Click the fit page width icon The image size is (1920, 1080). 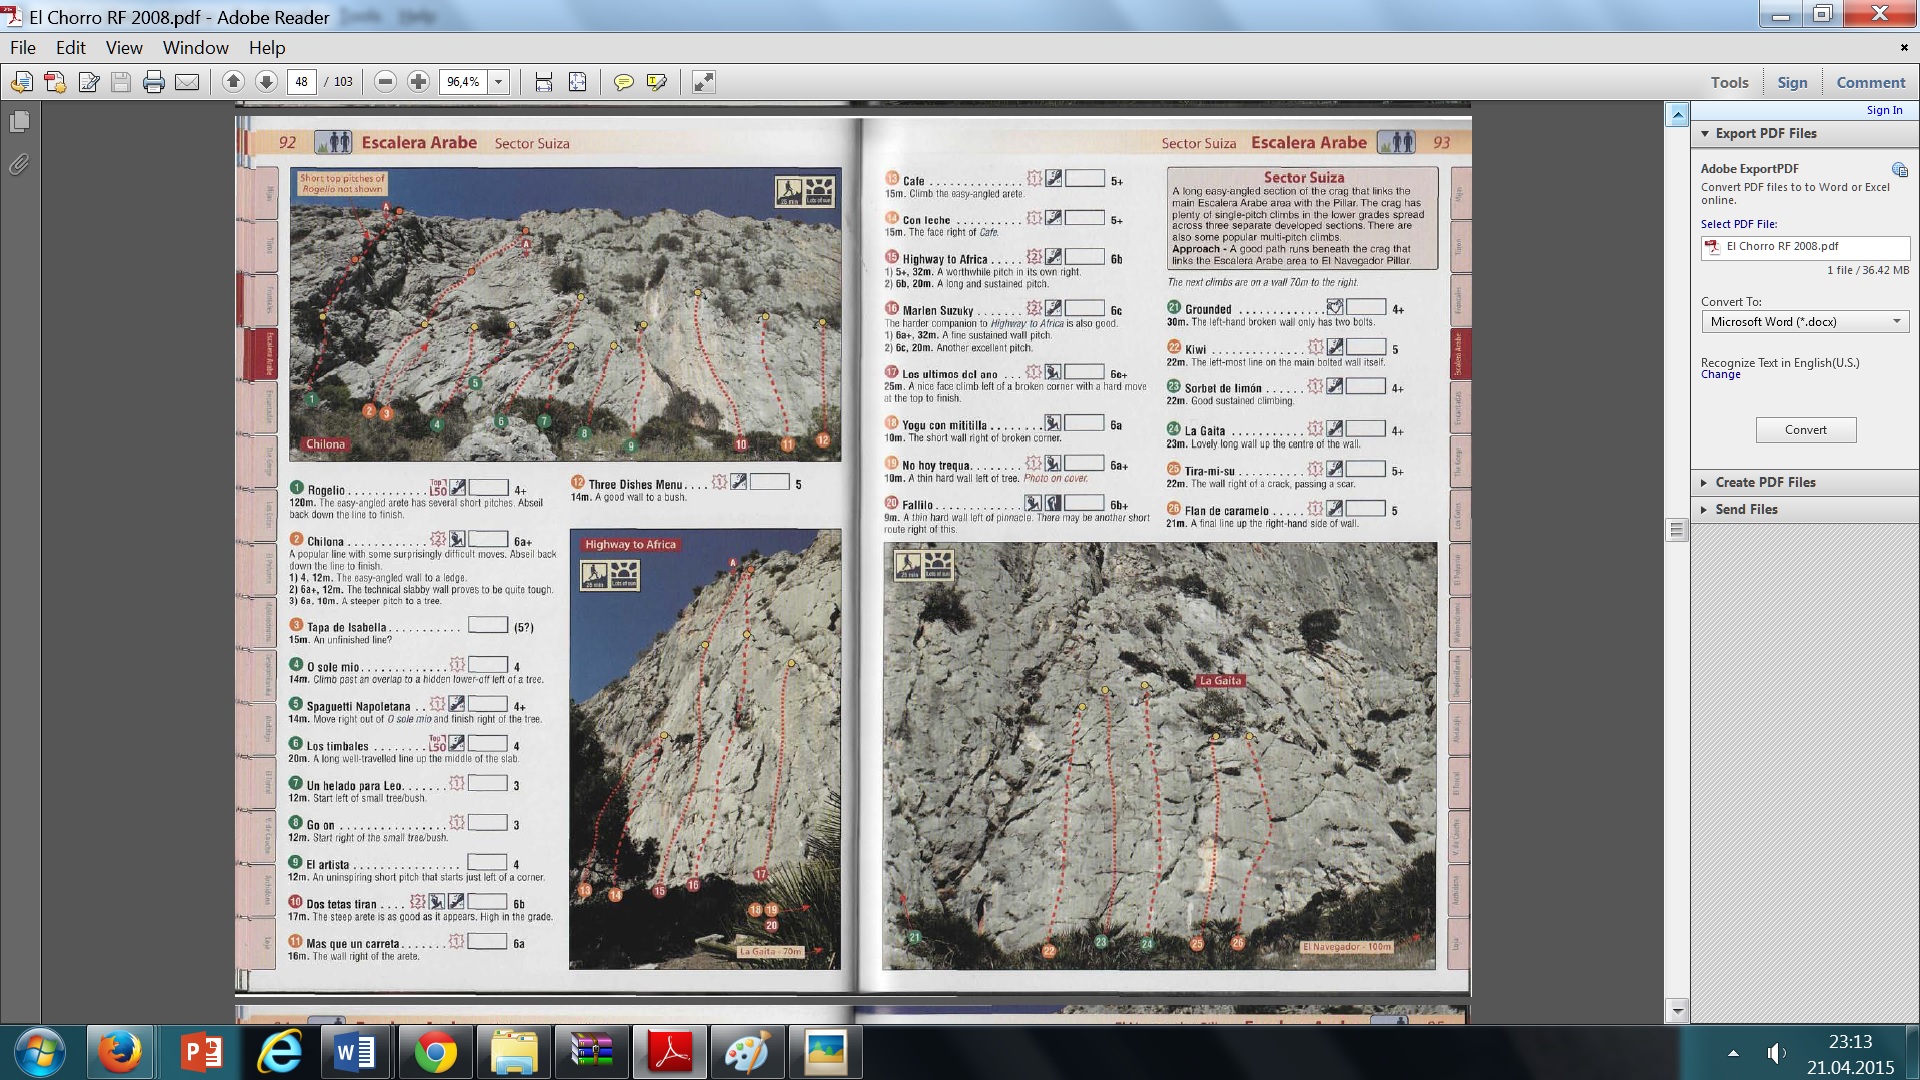coord(543,82)
